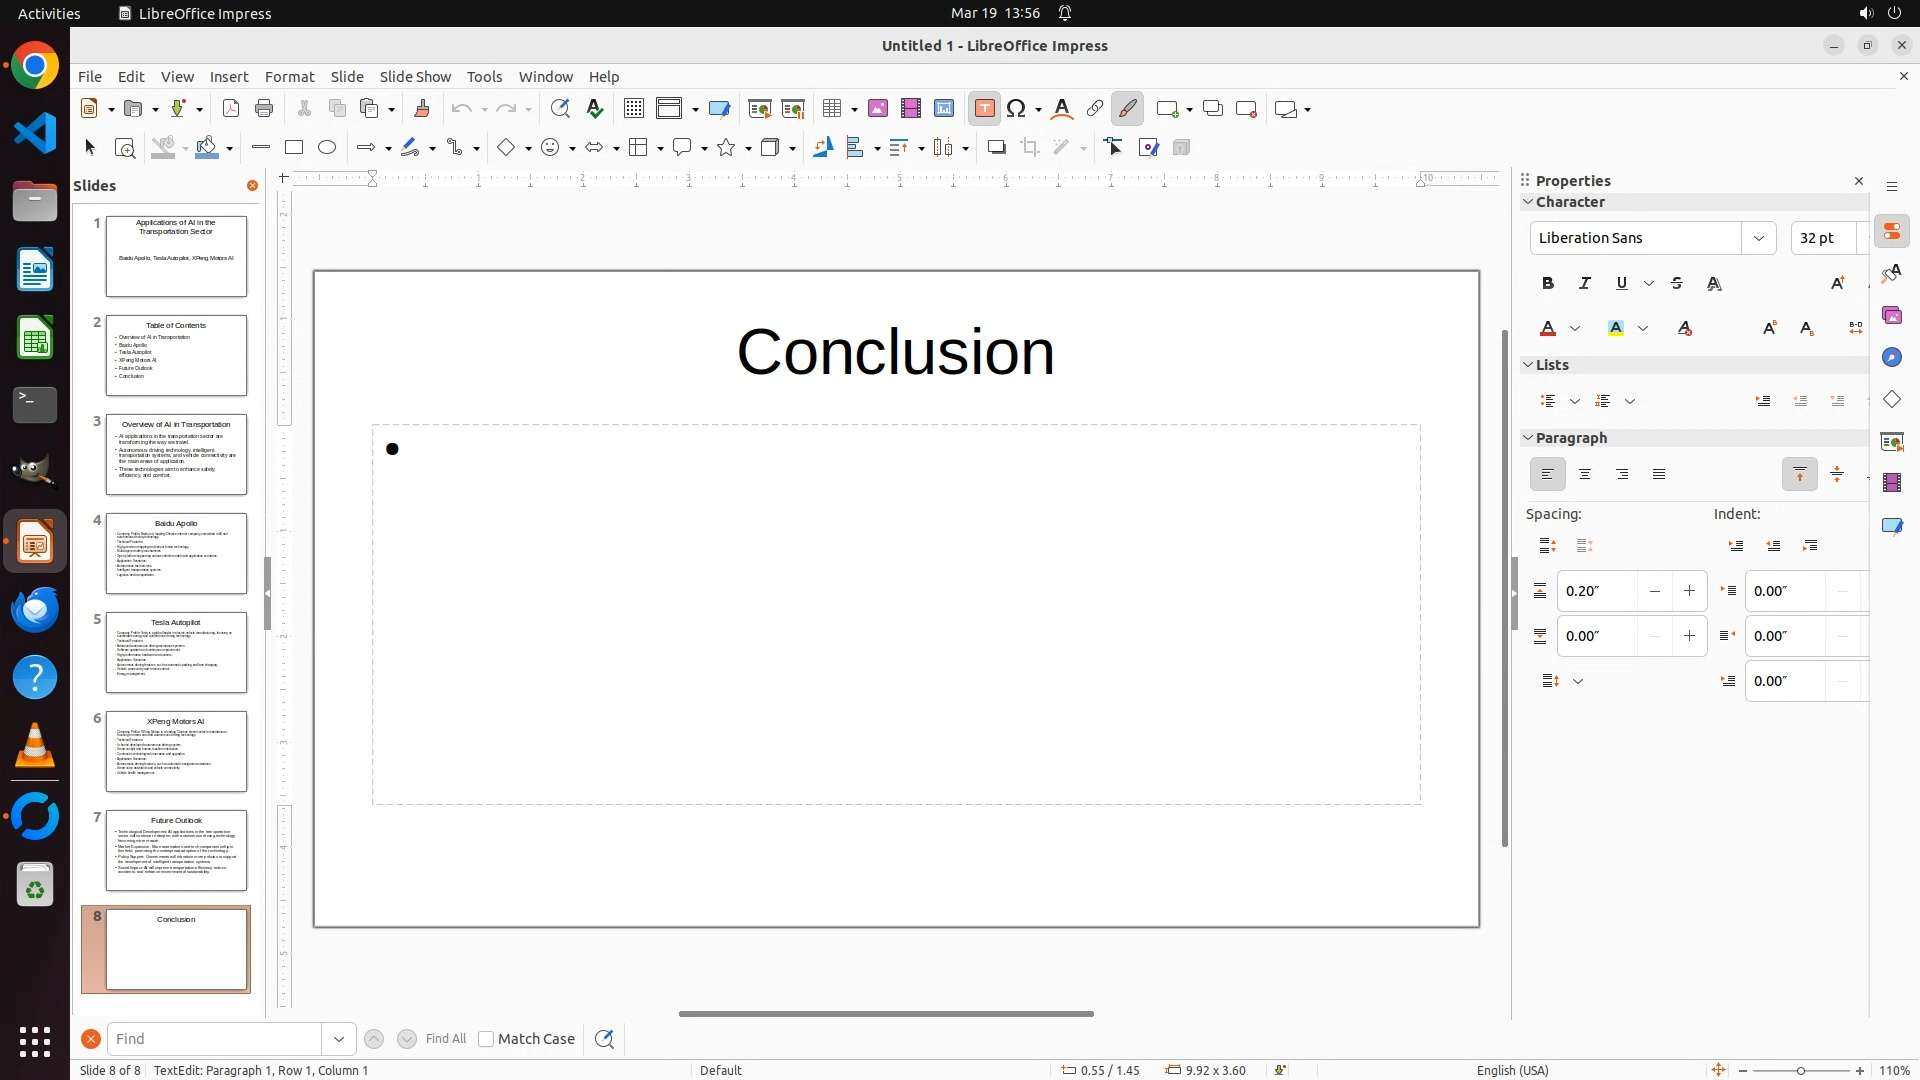Click the Insert Image toolbar icon

(x=878, y=109)
